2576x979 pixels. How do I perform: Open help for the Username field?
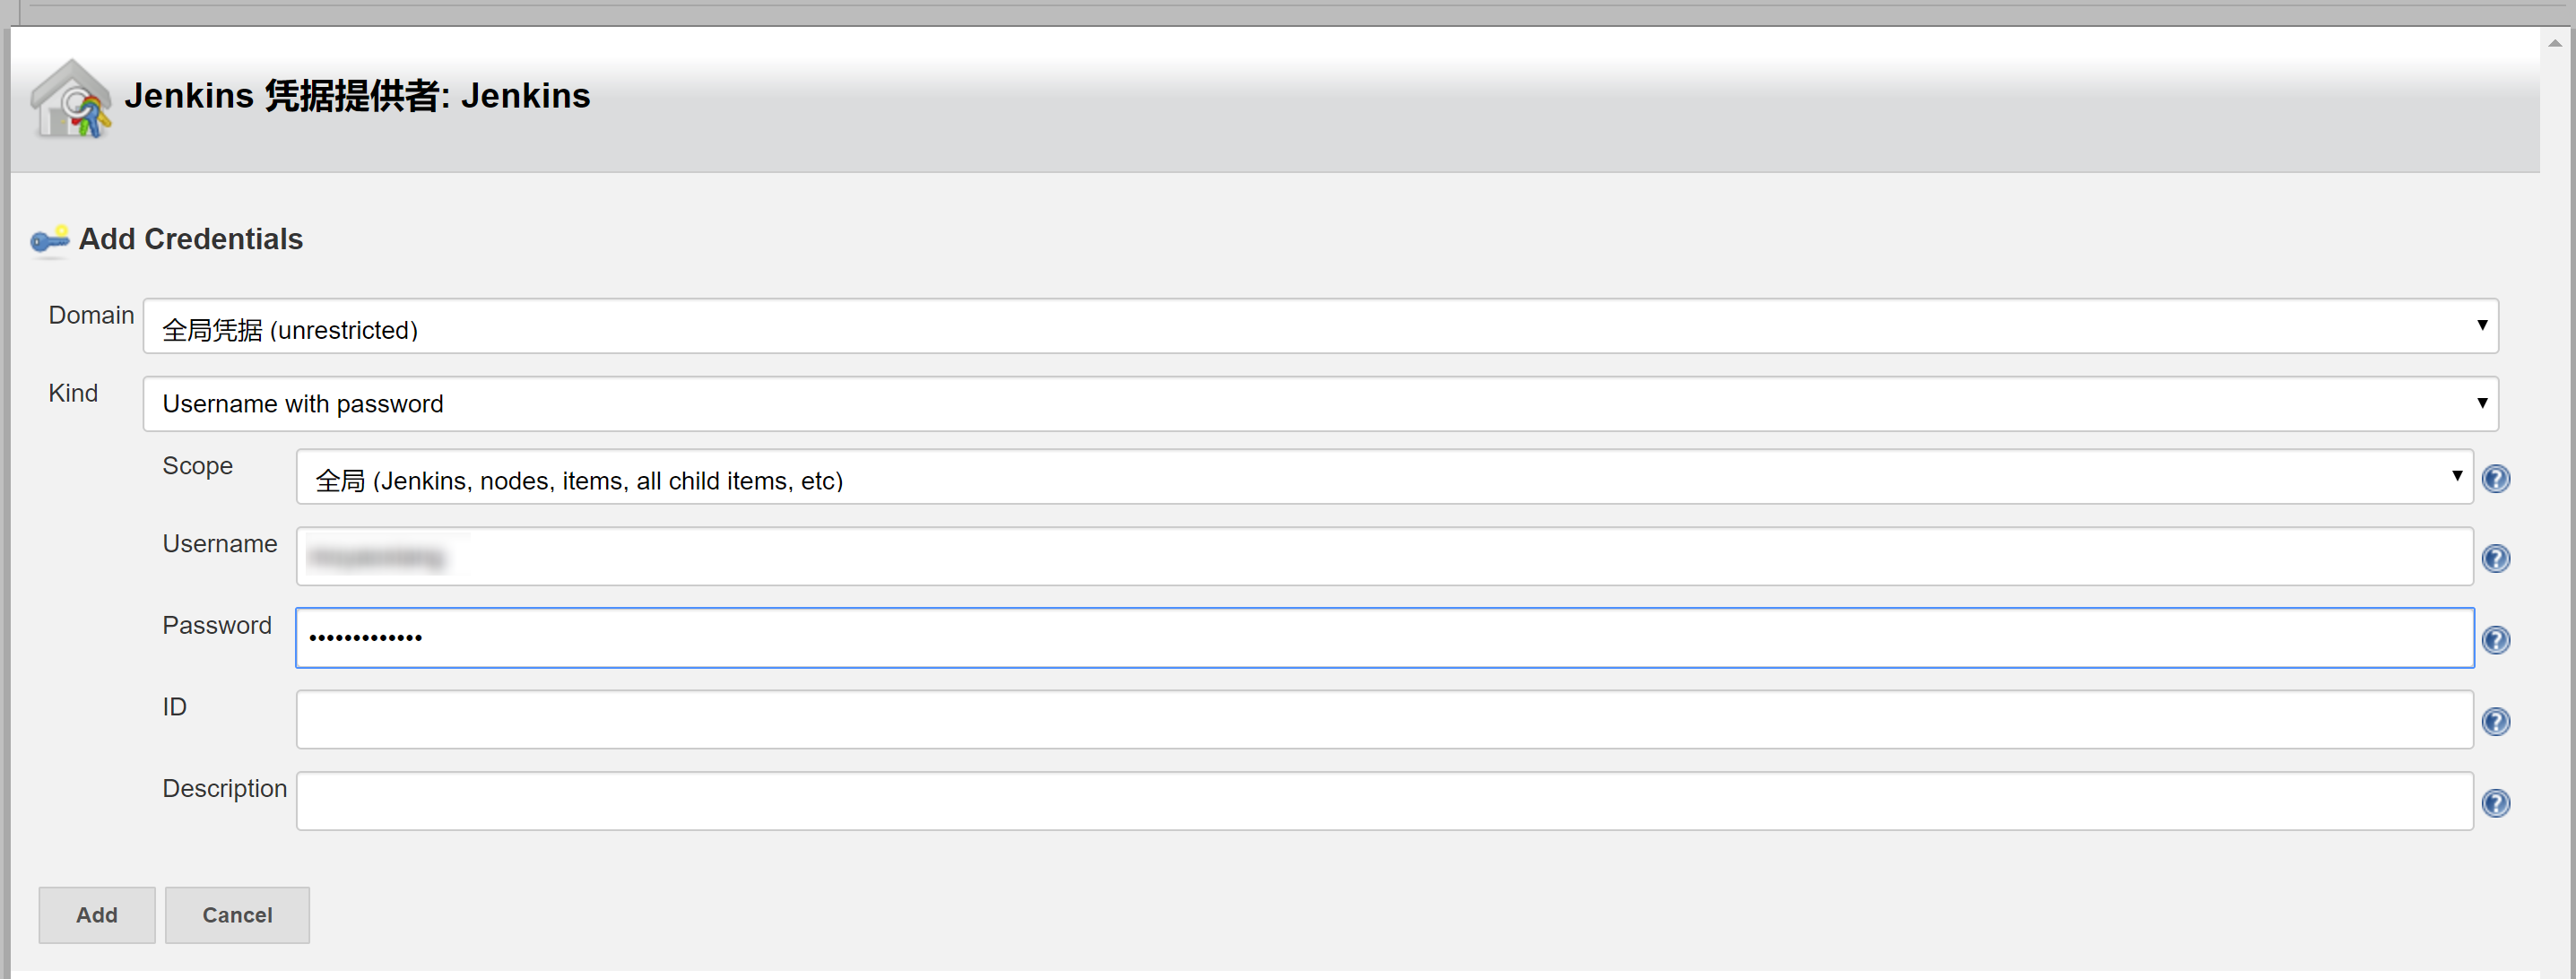click(x=2496, y=558)
